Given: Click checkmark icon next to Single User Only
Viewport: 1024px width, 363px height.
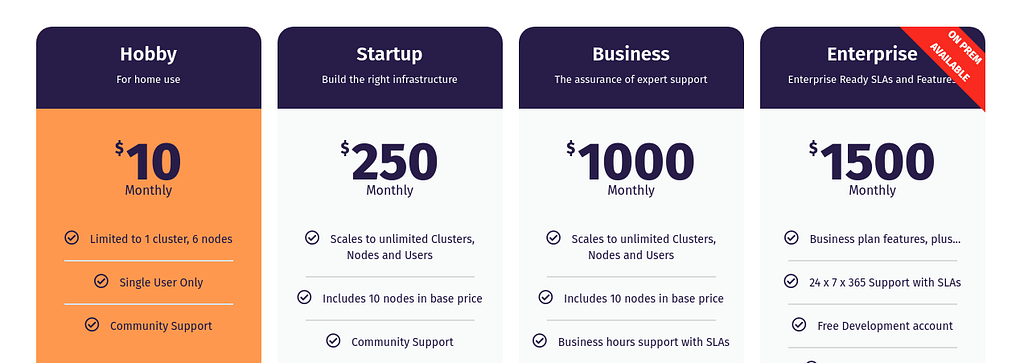Looking at the screenshot, I should click(x=101, y=281).
